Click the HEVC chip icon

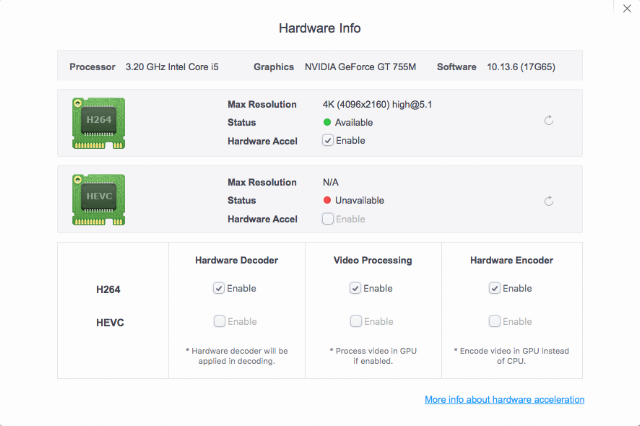98,200
